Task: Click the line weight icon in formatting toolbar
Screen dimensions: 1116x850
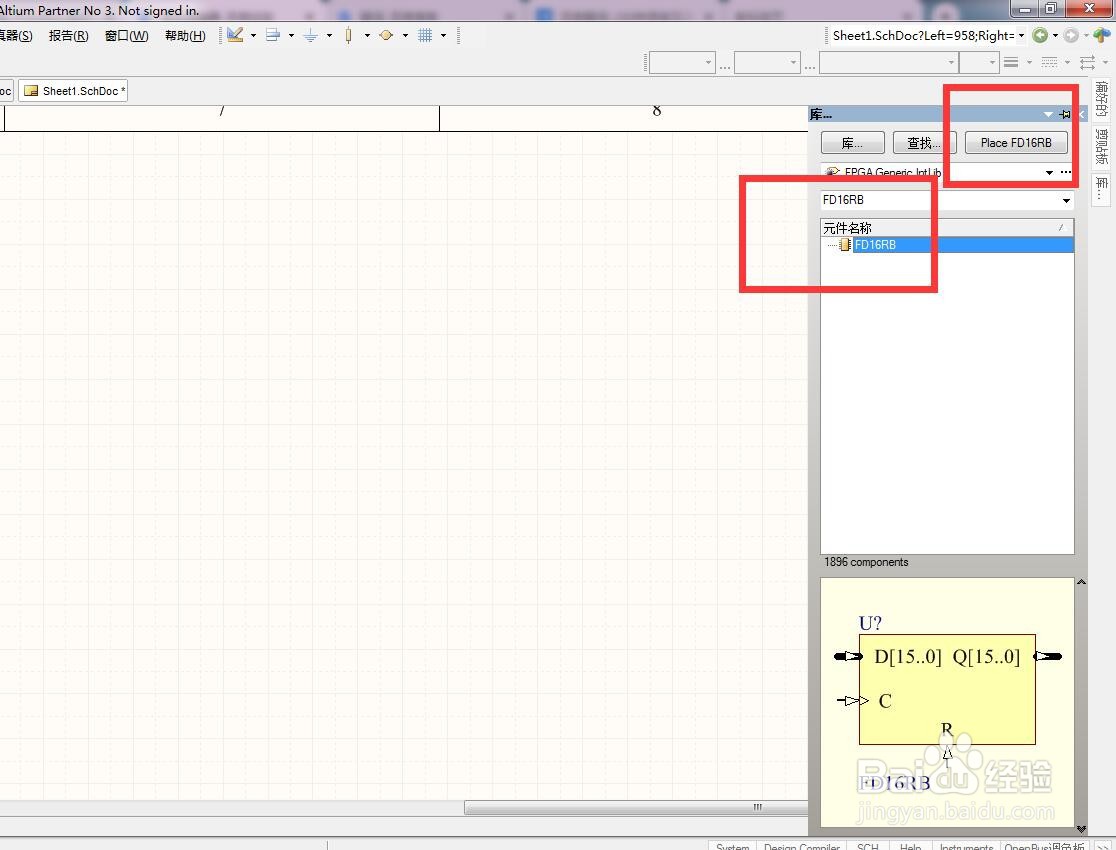Action: 1011,63
